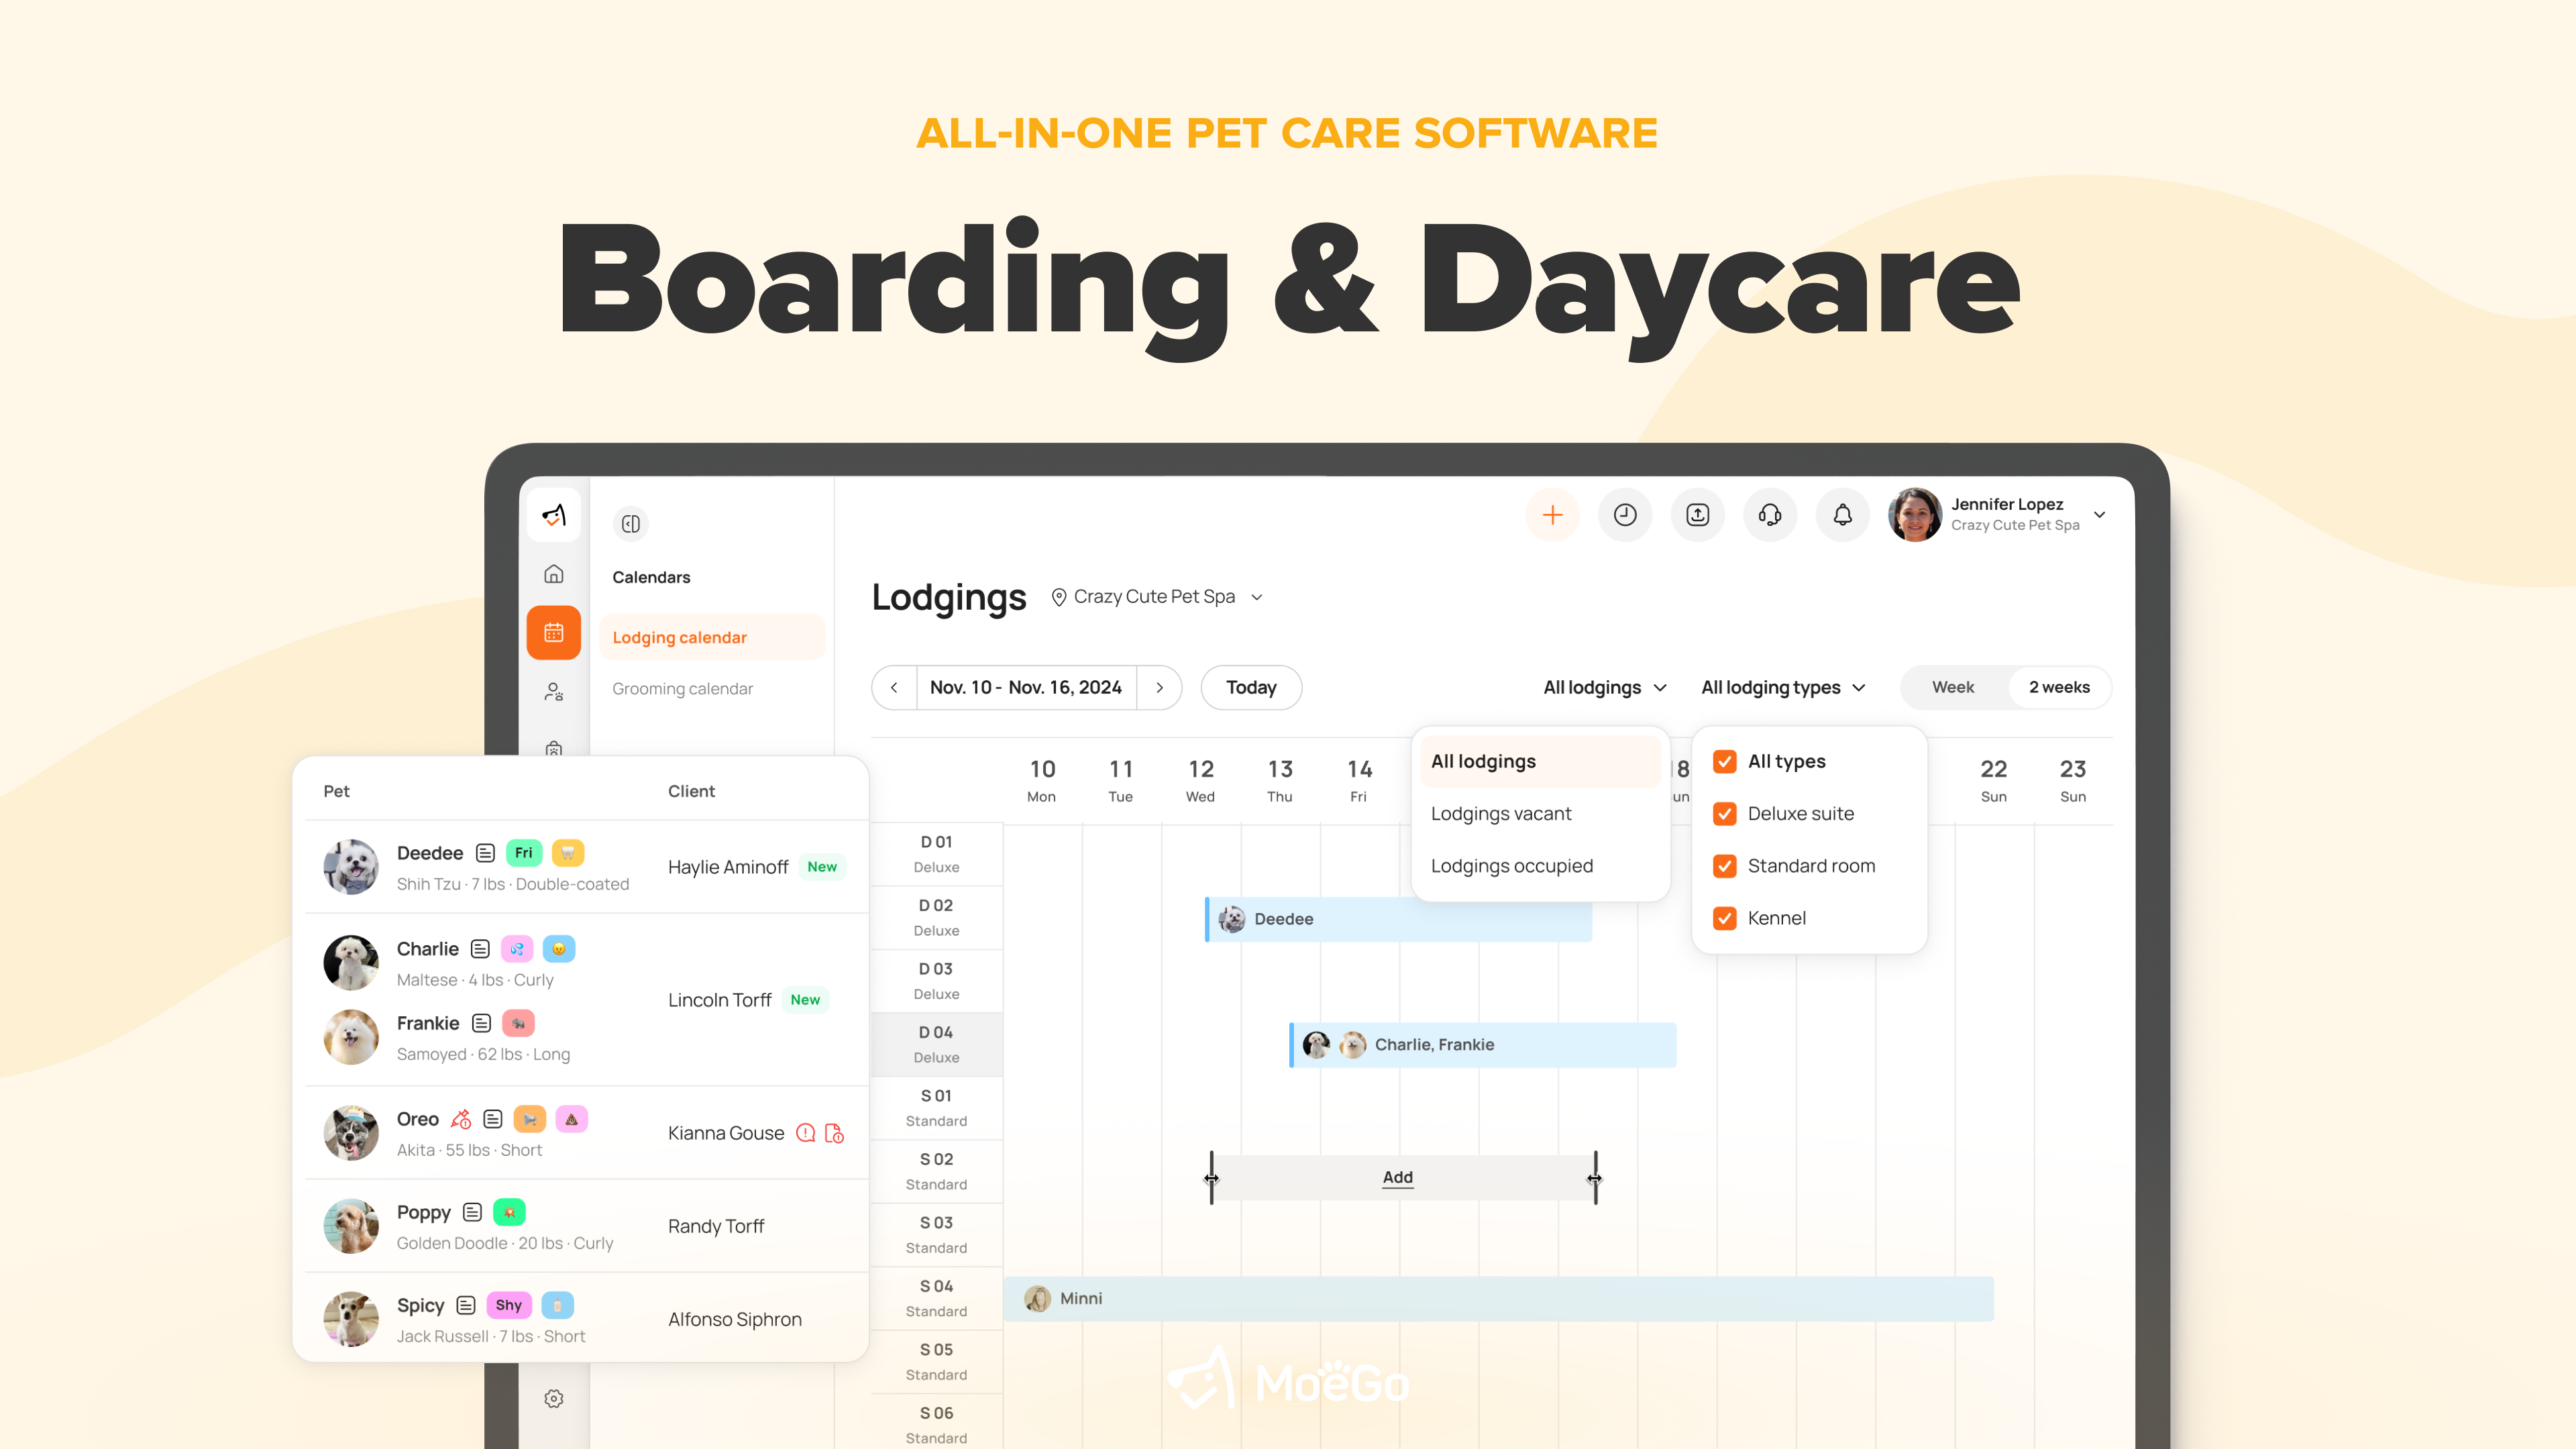This screenshot has width=2576, height=1449.
Task: Open the headset support icon
Action: point(1770,515)
